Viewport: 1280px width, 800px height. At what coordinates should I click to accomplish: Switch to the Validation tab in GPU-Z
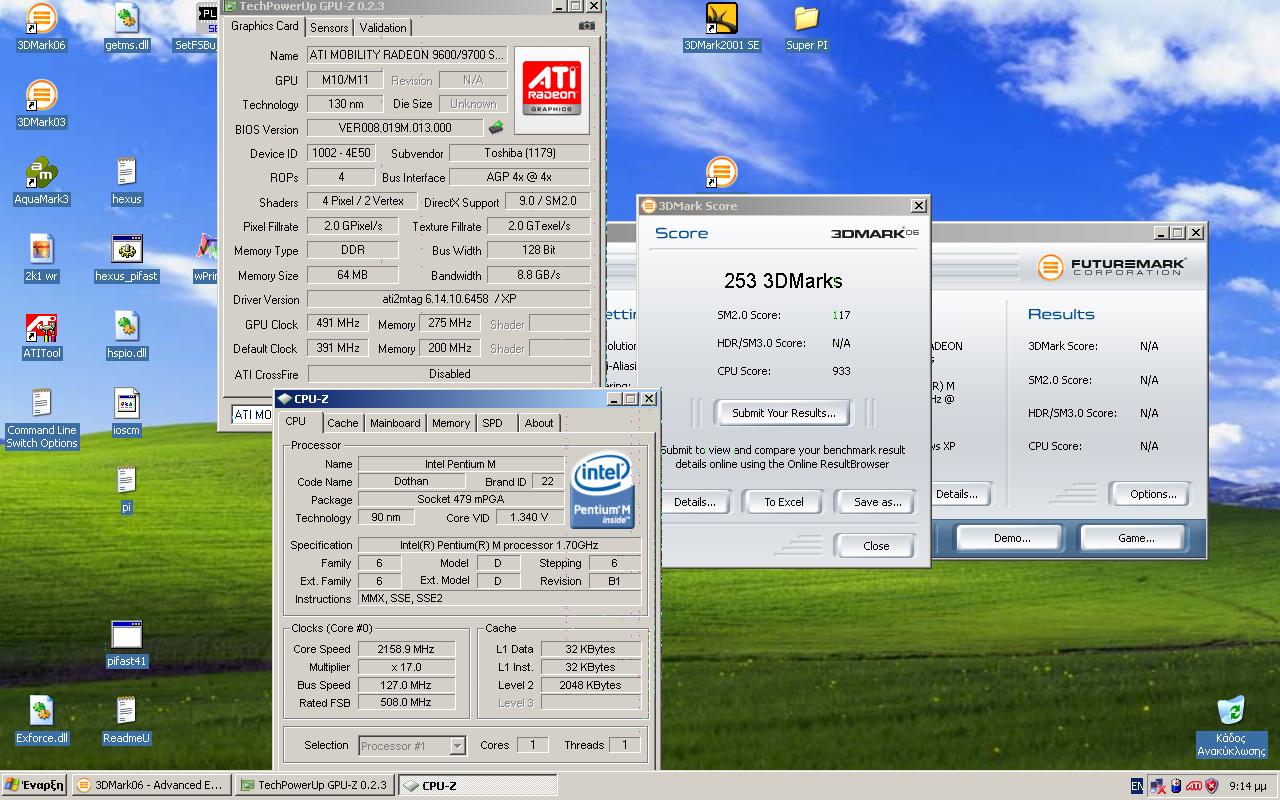click(383, 28)
